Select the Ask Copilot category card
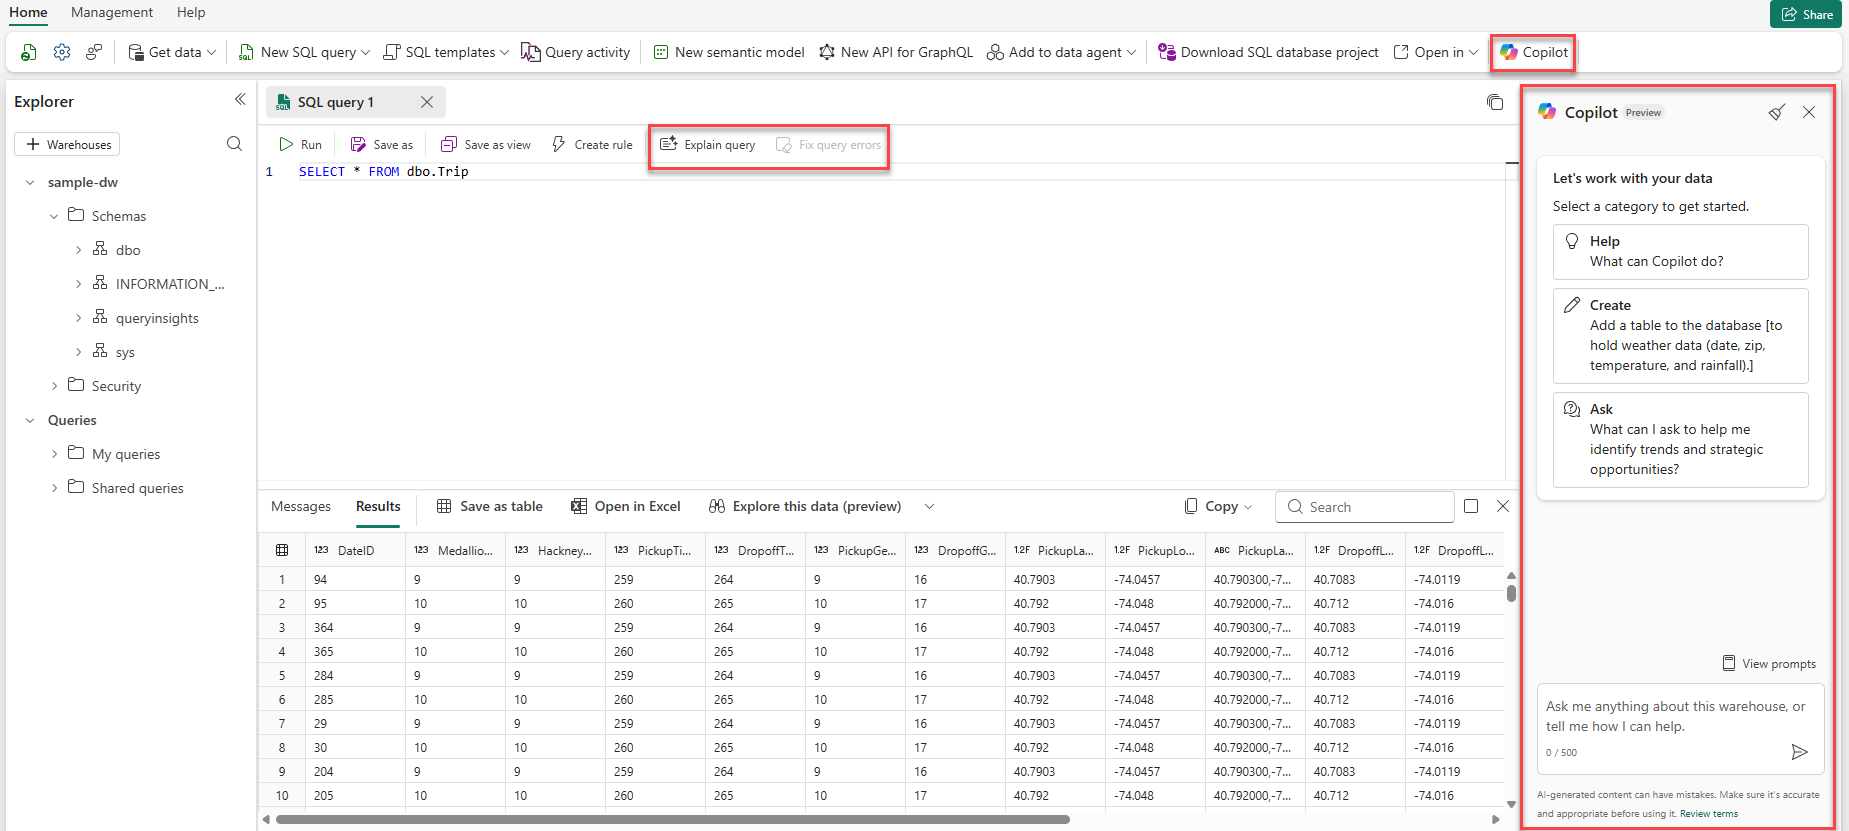The height and width of the screenshot is (831, 1849). (x=1680, y=440)
